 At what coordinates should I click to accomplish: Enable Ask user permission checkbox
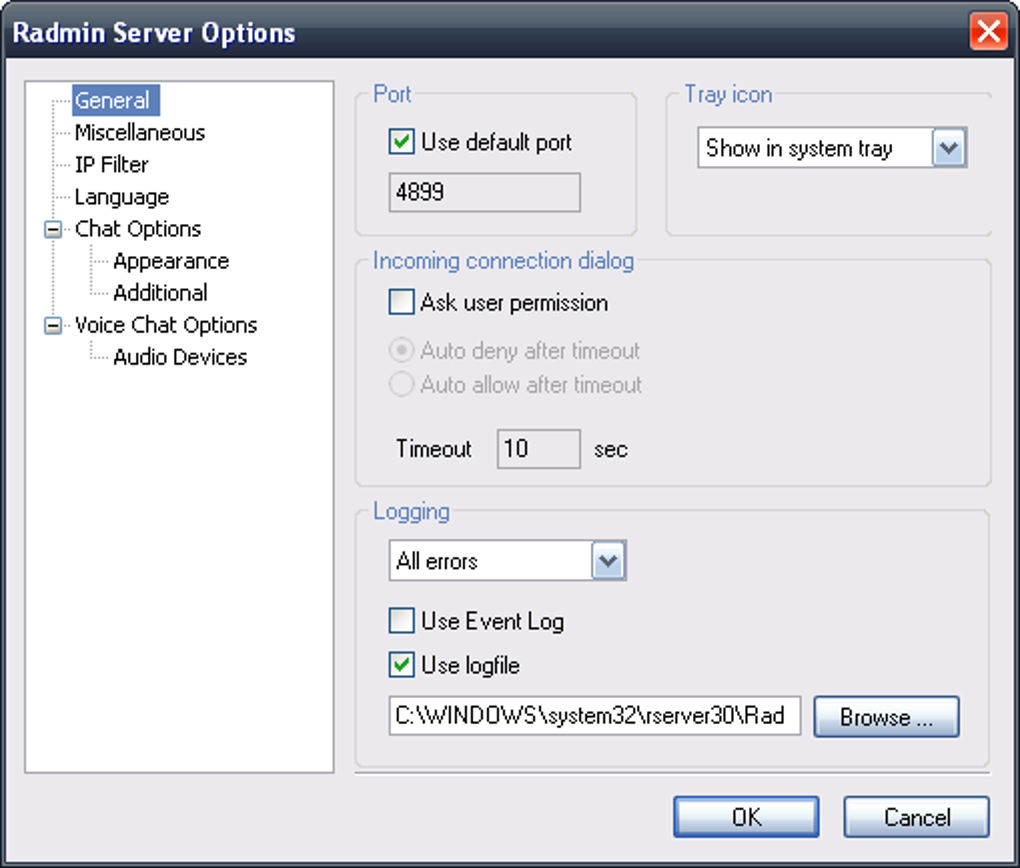tap(401, 302)
